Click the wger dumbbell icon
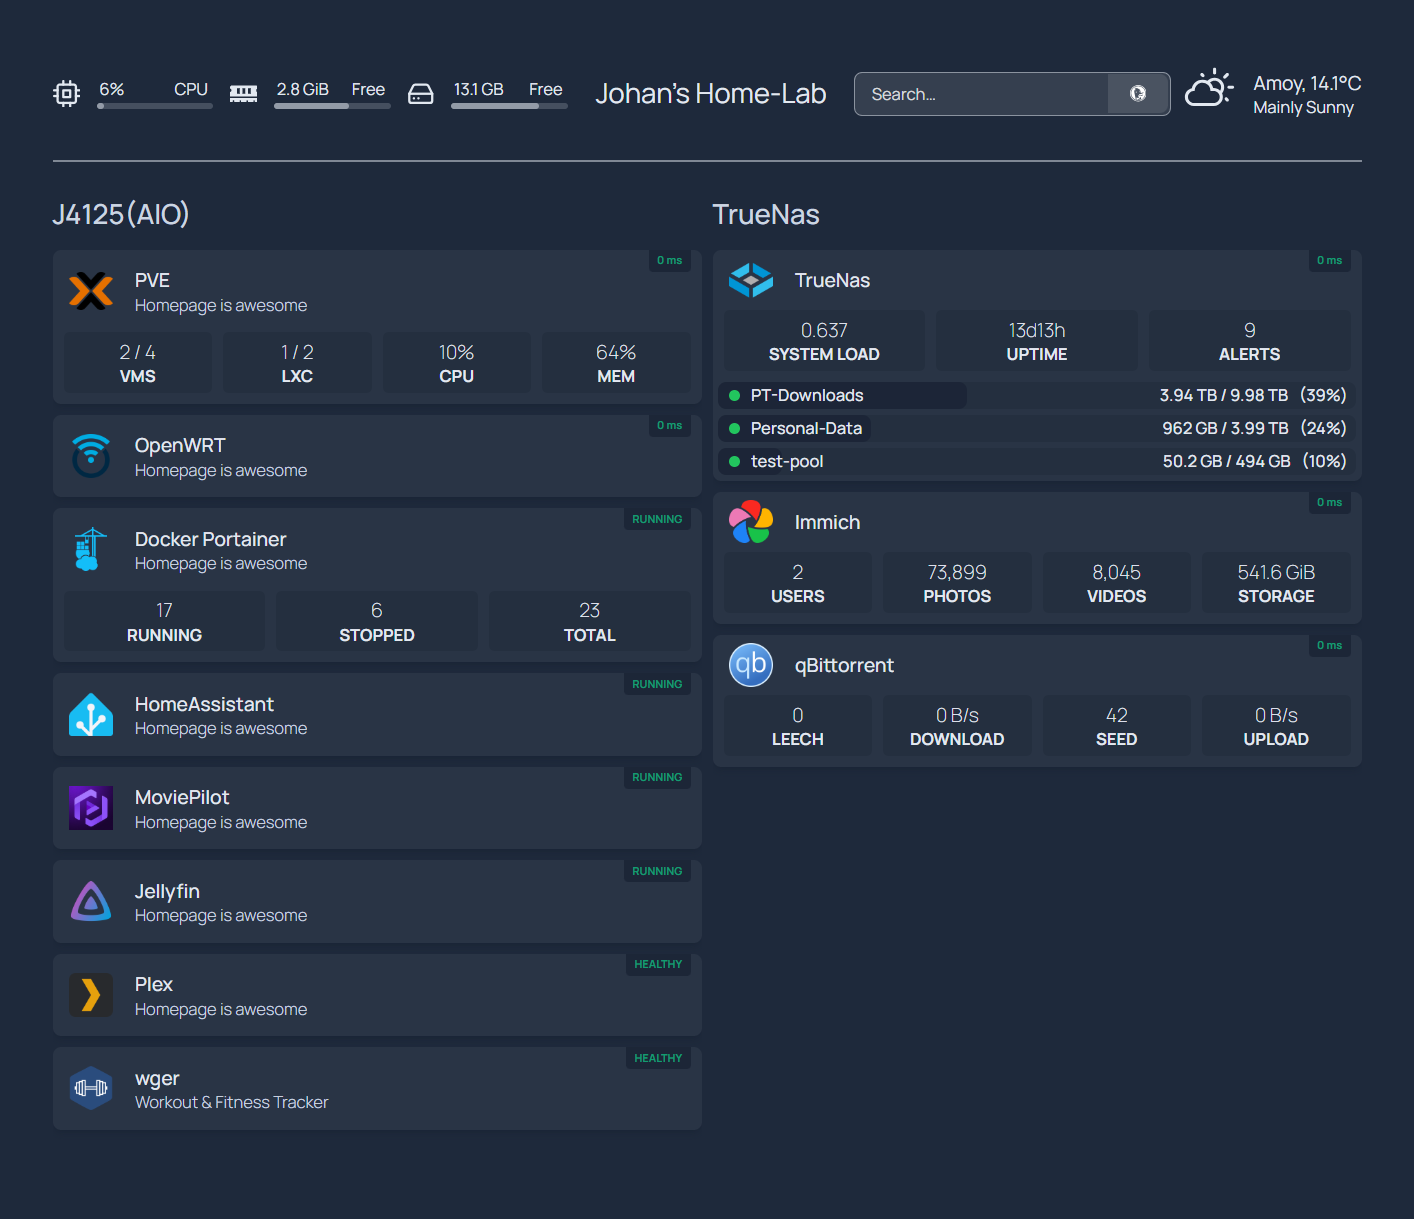This screenshot has height=1219, width=1414. 91,1089
